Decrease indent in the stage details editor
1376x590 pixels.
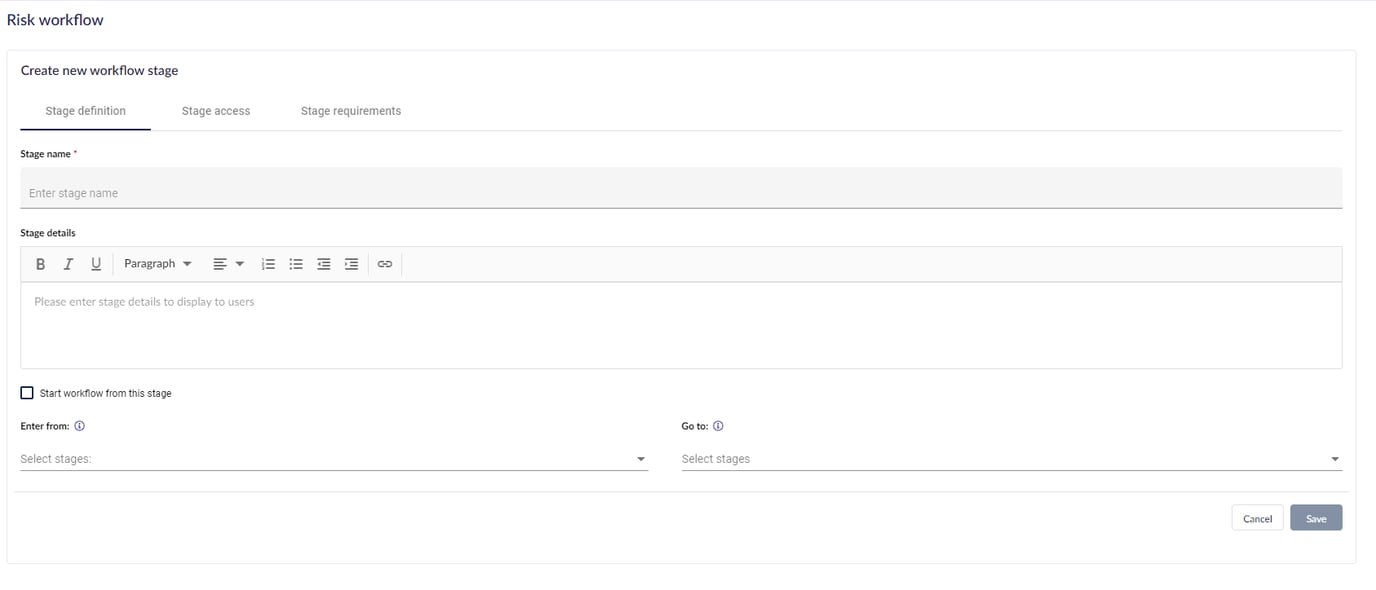(323, 263)
